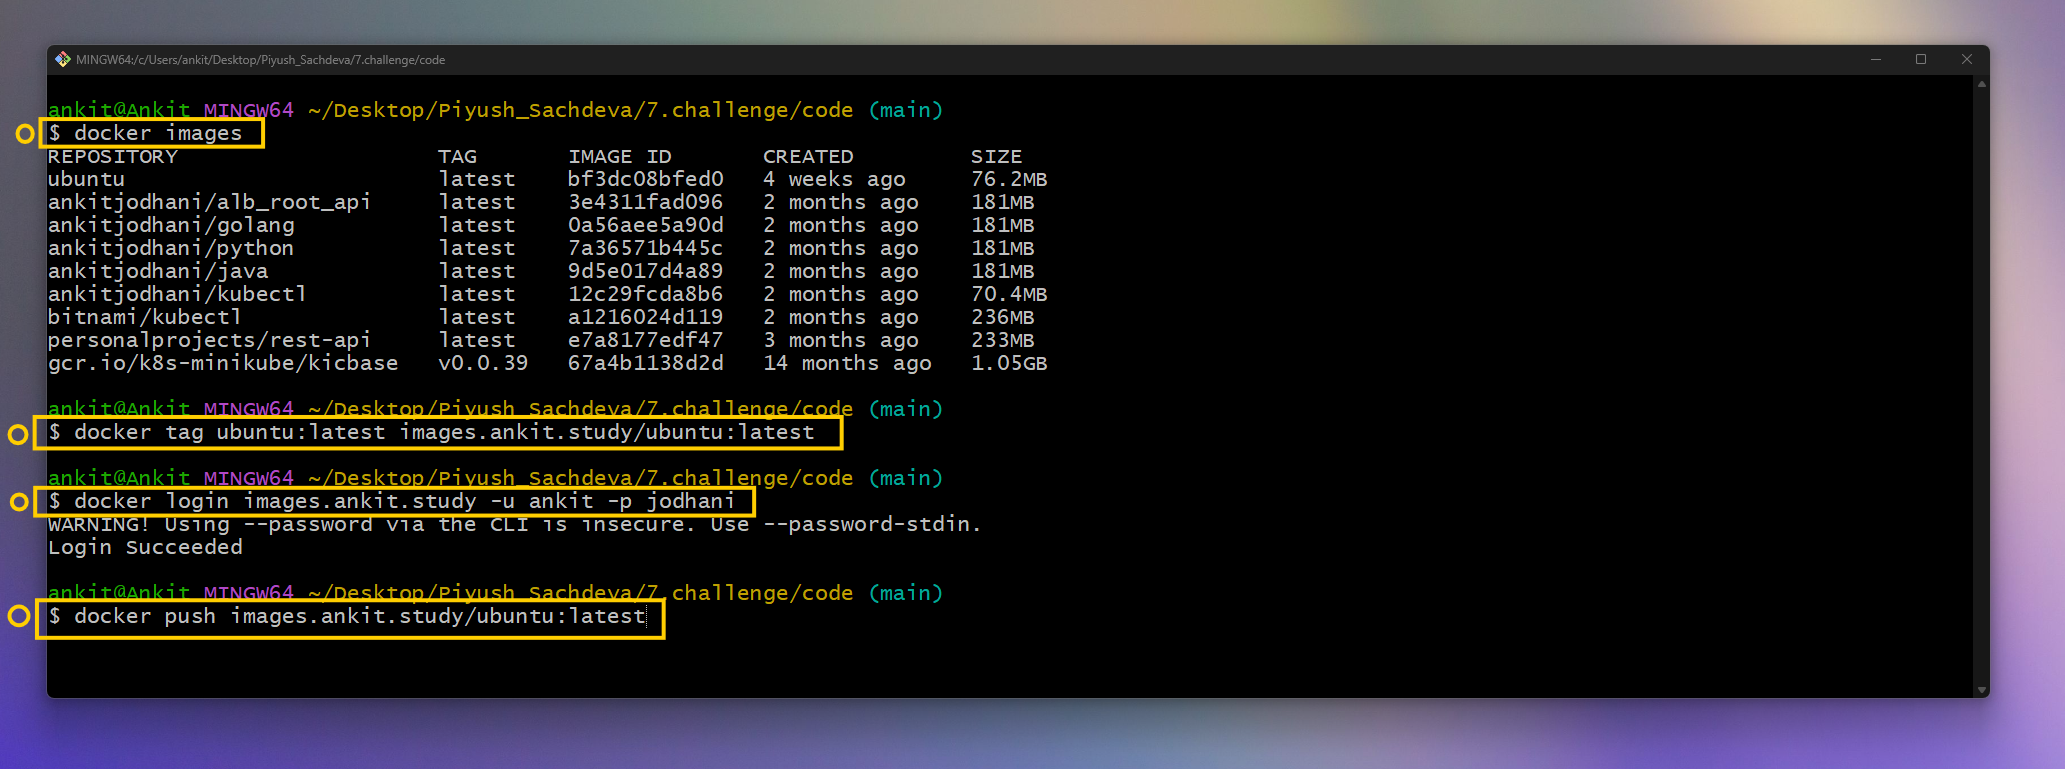Click the scrollbar up arrow
The width and height of the screenshot is (2065, 769).
[x=1981, y=84]
